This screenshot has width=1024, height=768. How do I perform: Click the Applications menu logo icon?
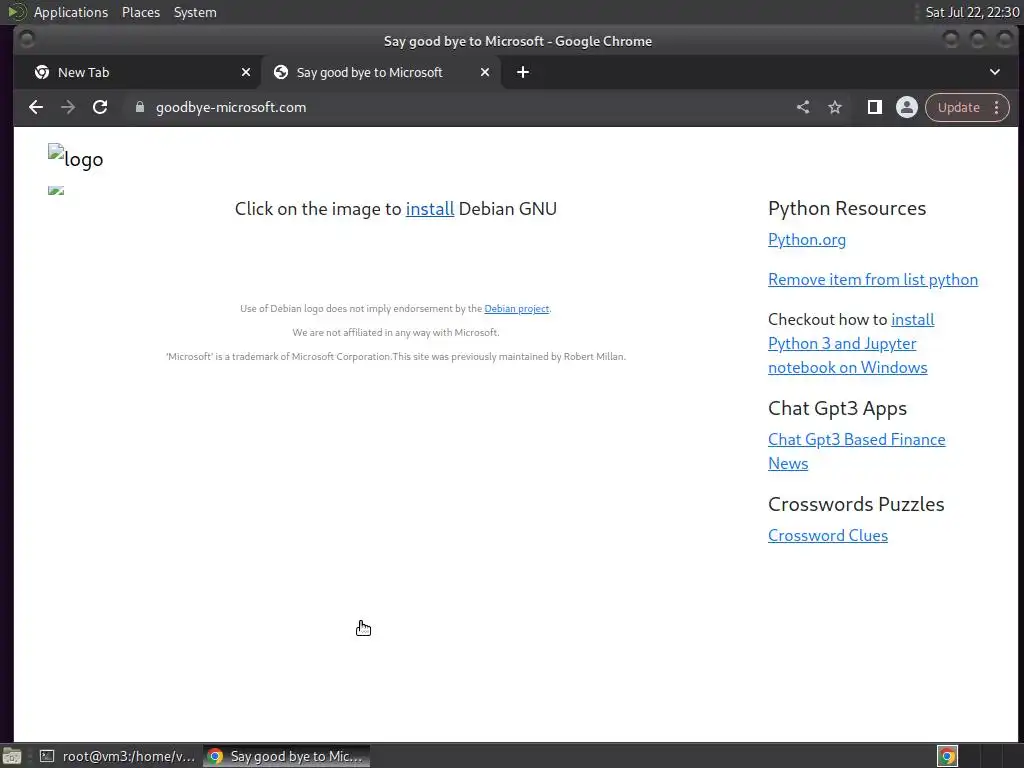point(16,12)
